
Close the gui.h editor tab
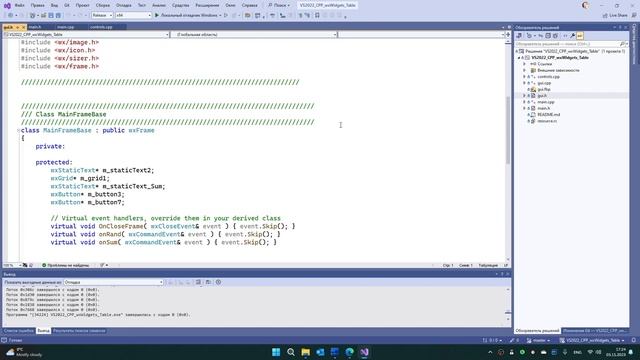click(x=23, y=27)
